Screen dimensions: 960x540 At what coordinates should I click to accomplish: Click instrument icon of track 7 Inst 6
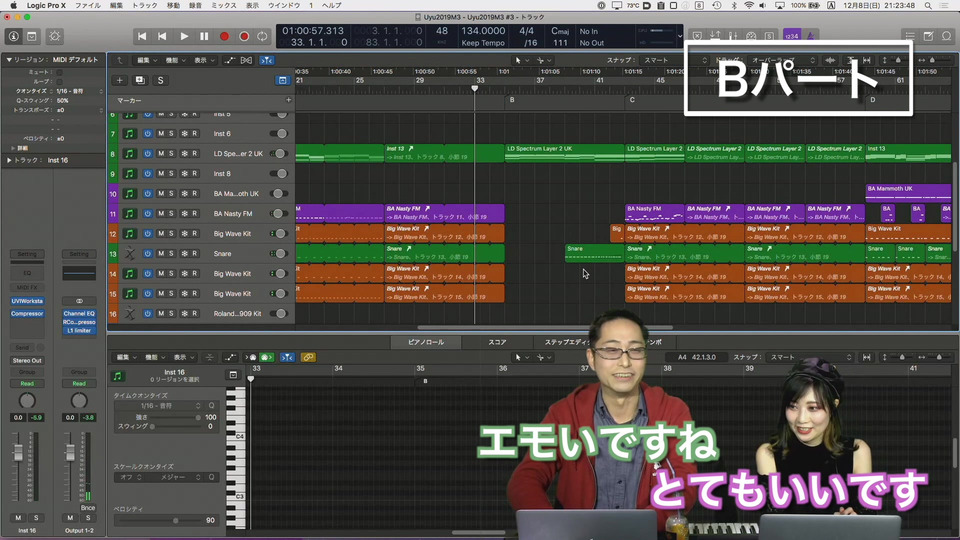[x=130, y=133]
